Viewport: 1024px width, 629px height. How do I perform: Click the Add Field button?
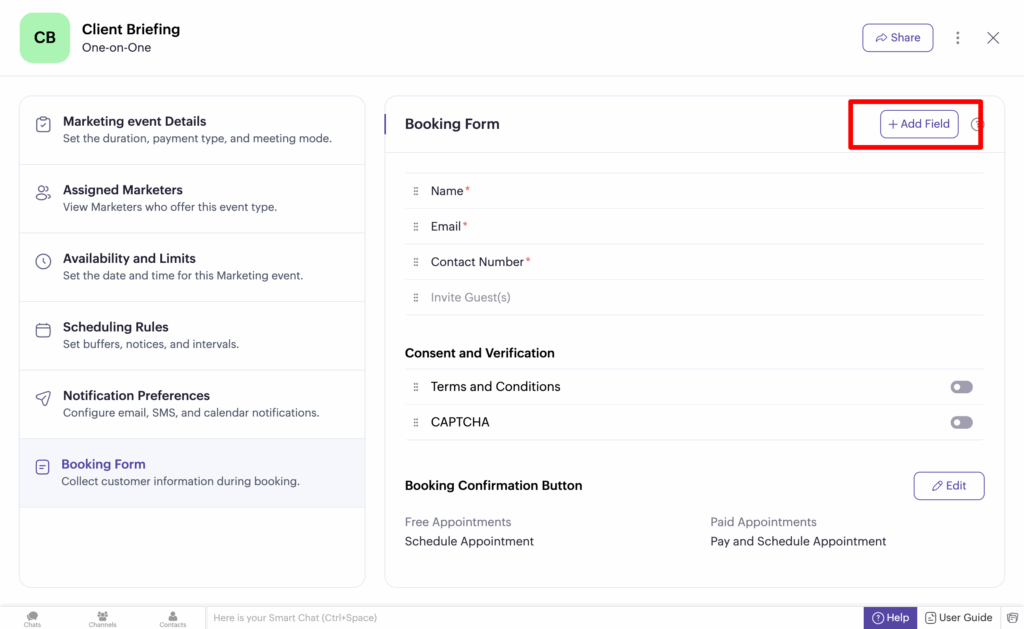tap(919, 124)
